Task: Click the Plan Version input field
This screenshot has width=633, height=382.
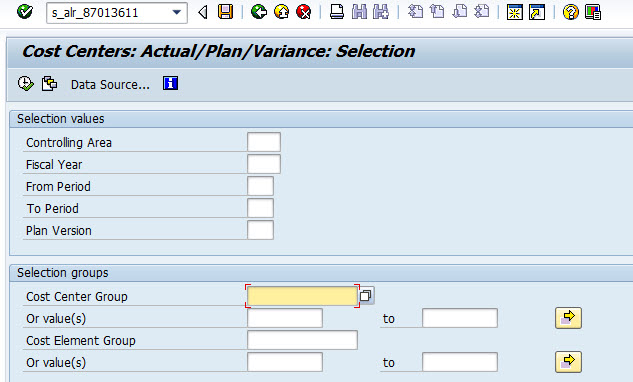Action: coord(260,230)
